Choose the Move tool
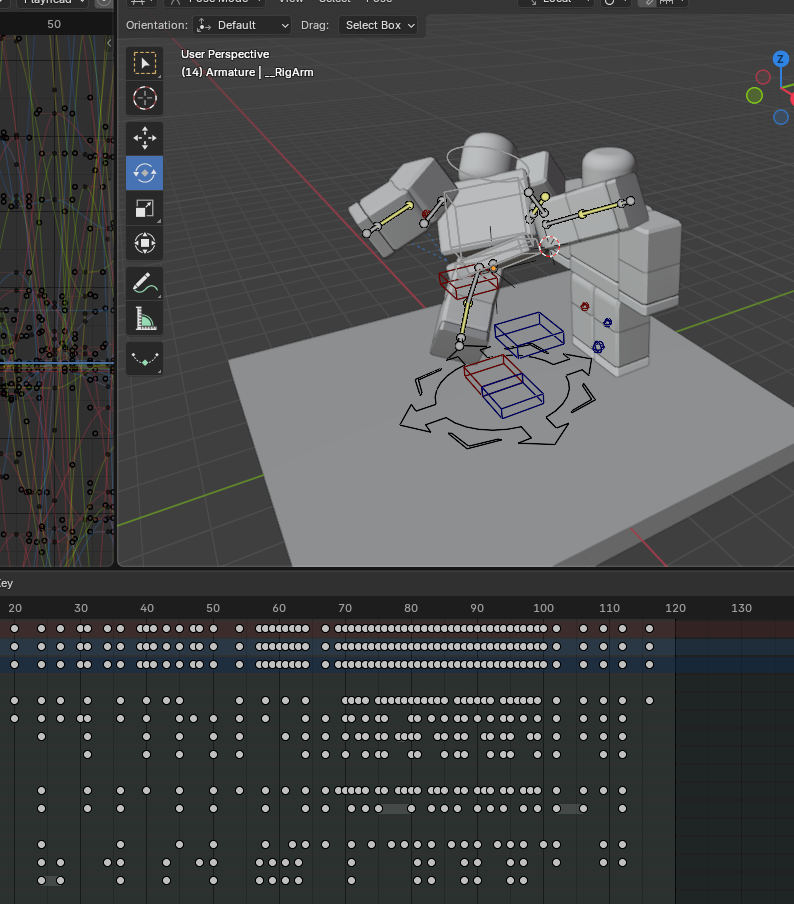 click(144, 138)
